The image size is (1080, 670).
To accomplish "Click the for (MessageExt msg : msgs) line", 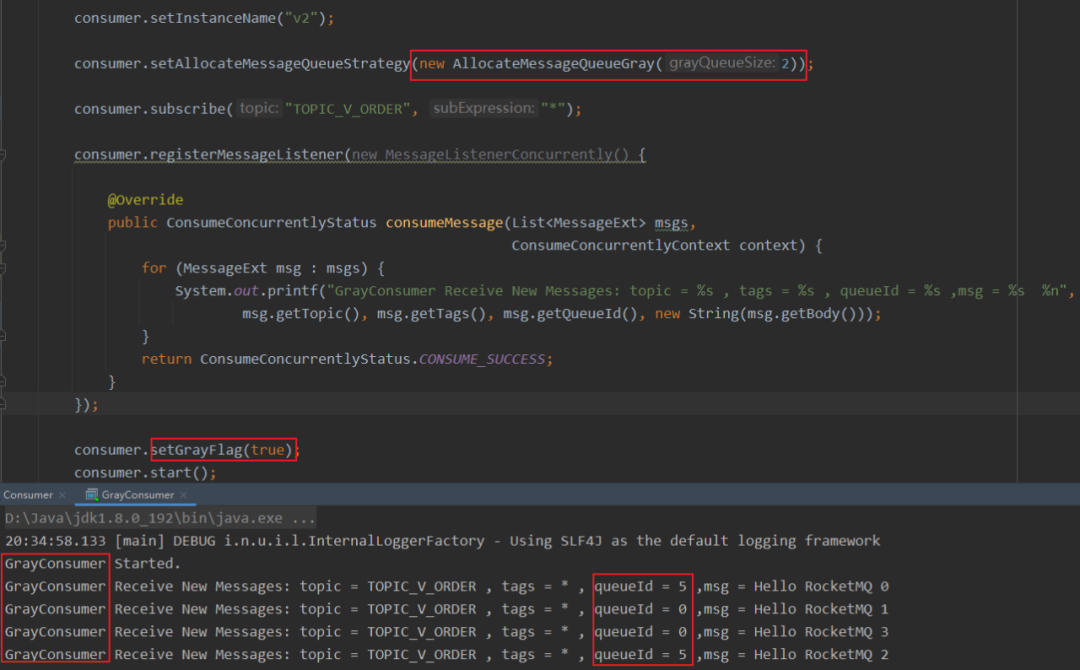I will tap(263, 268).
